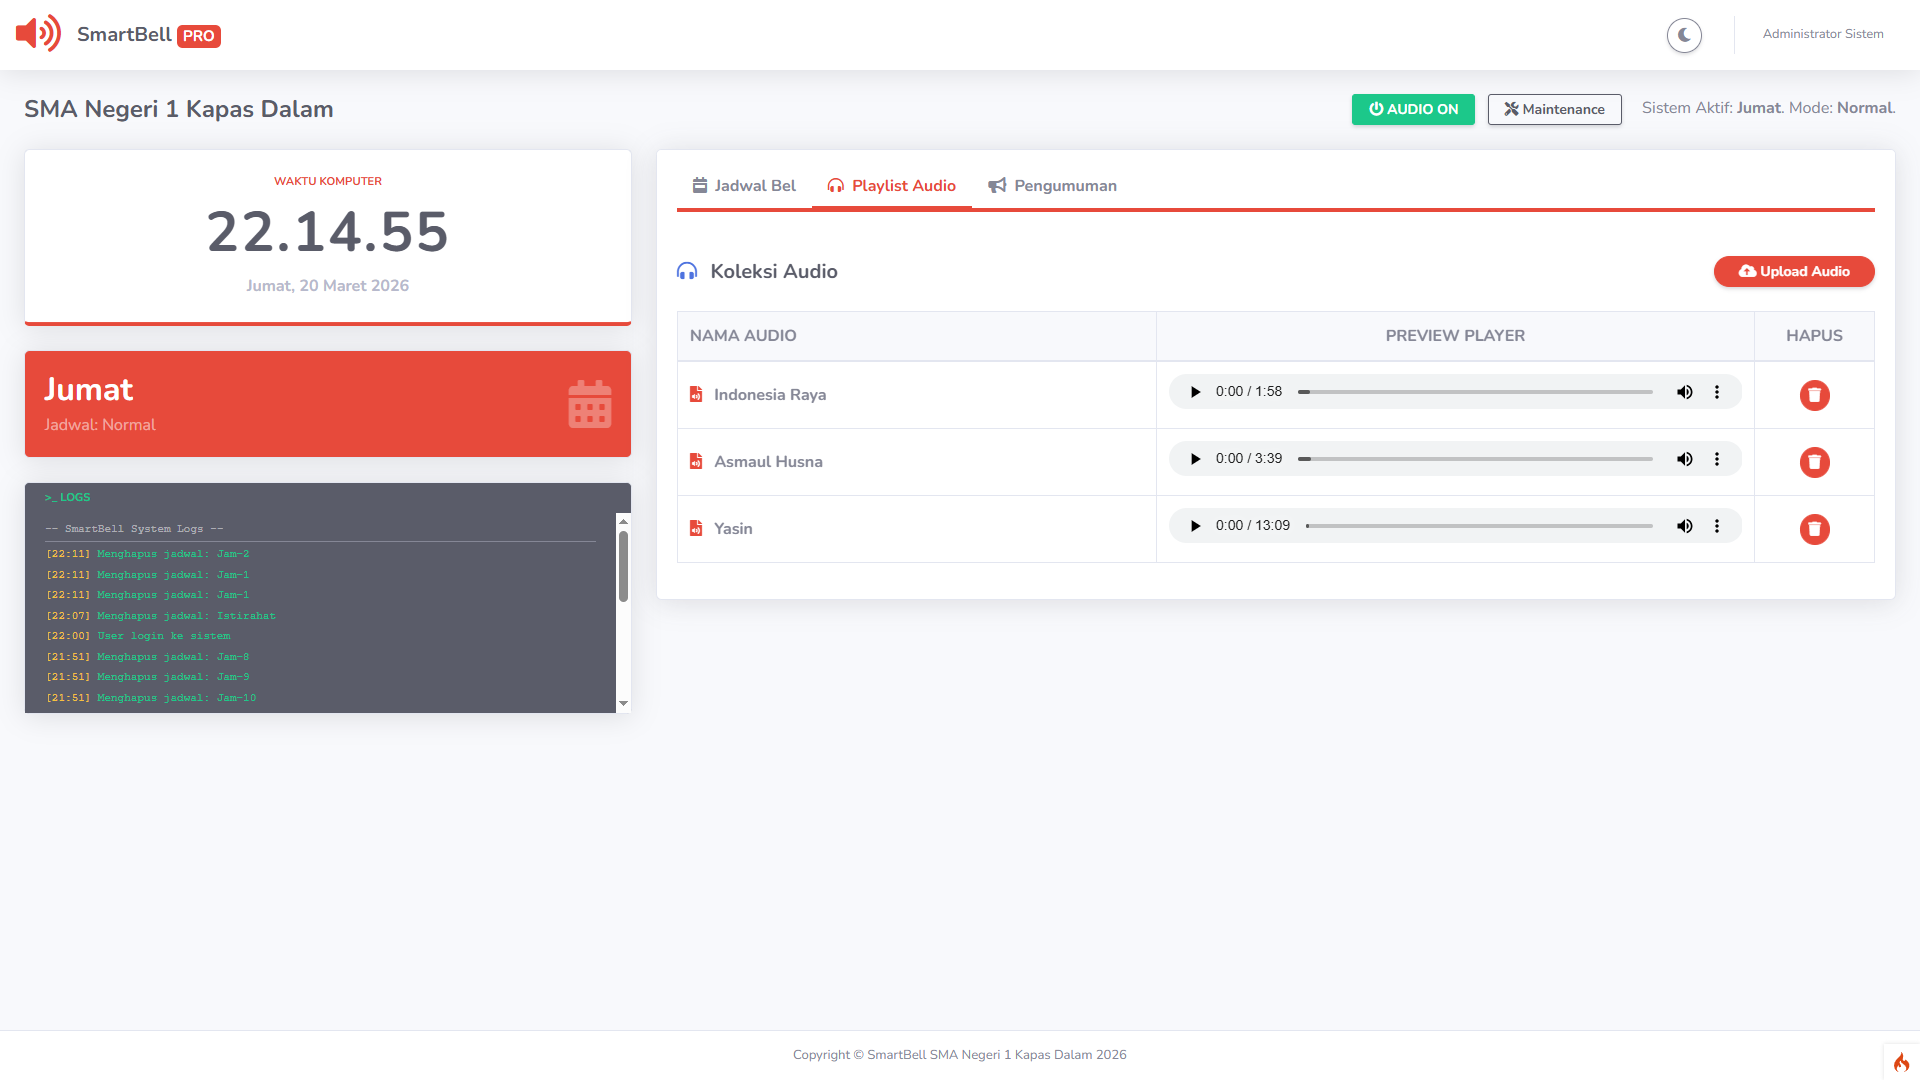This screenshot has width=1920, height=1080.
Task: Mute the Indonesia Raya player volume
Action: point(1685,392)
